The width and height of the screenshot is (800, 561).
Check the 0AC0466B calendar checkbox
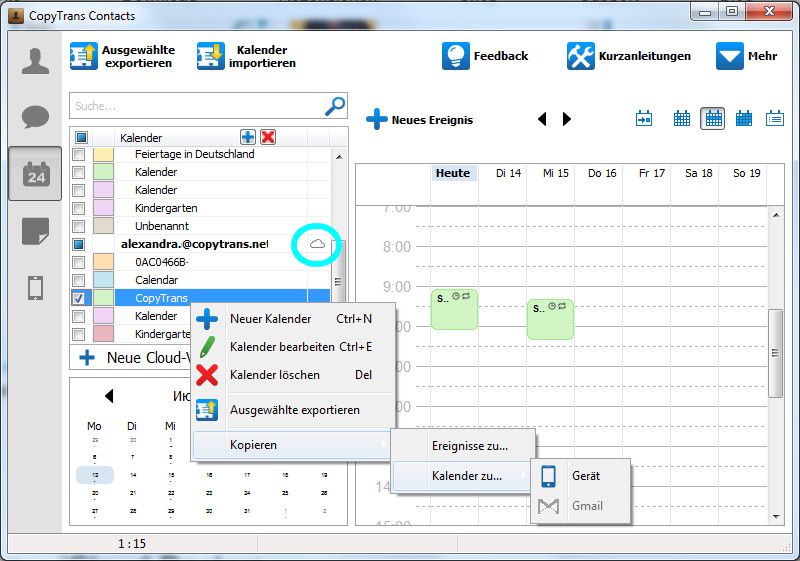[x=79, y=262]
